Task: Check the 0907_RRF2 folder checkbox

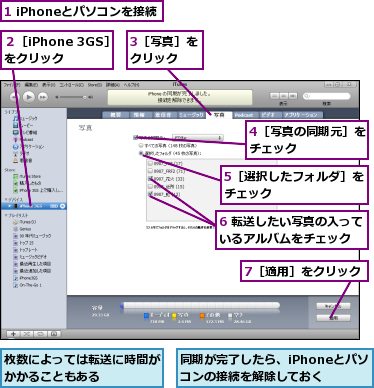Action: 150,171
